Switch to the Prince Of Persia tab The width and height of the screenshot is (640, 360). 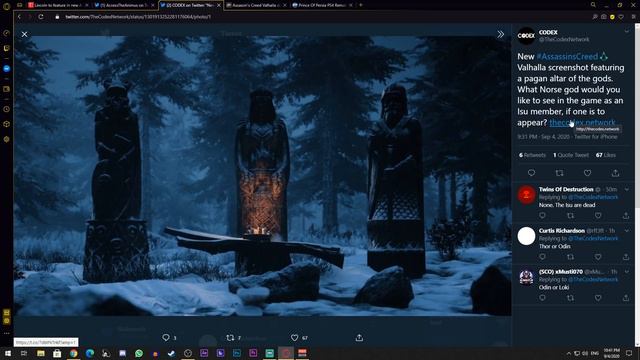[x=322, y=5]
